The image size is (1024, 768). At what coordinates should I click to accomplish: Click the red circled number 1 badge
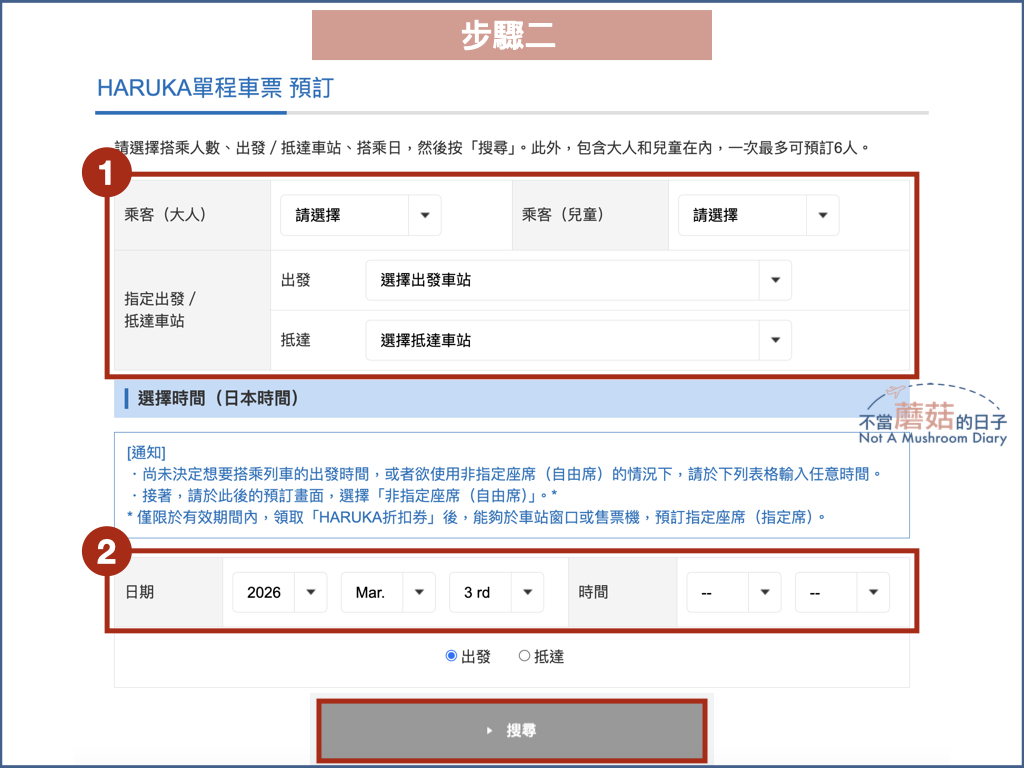[107, 172]
